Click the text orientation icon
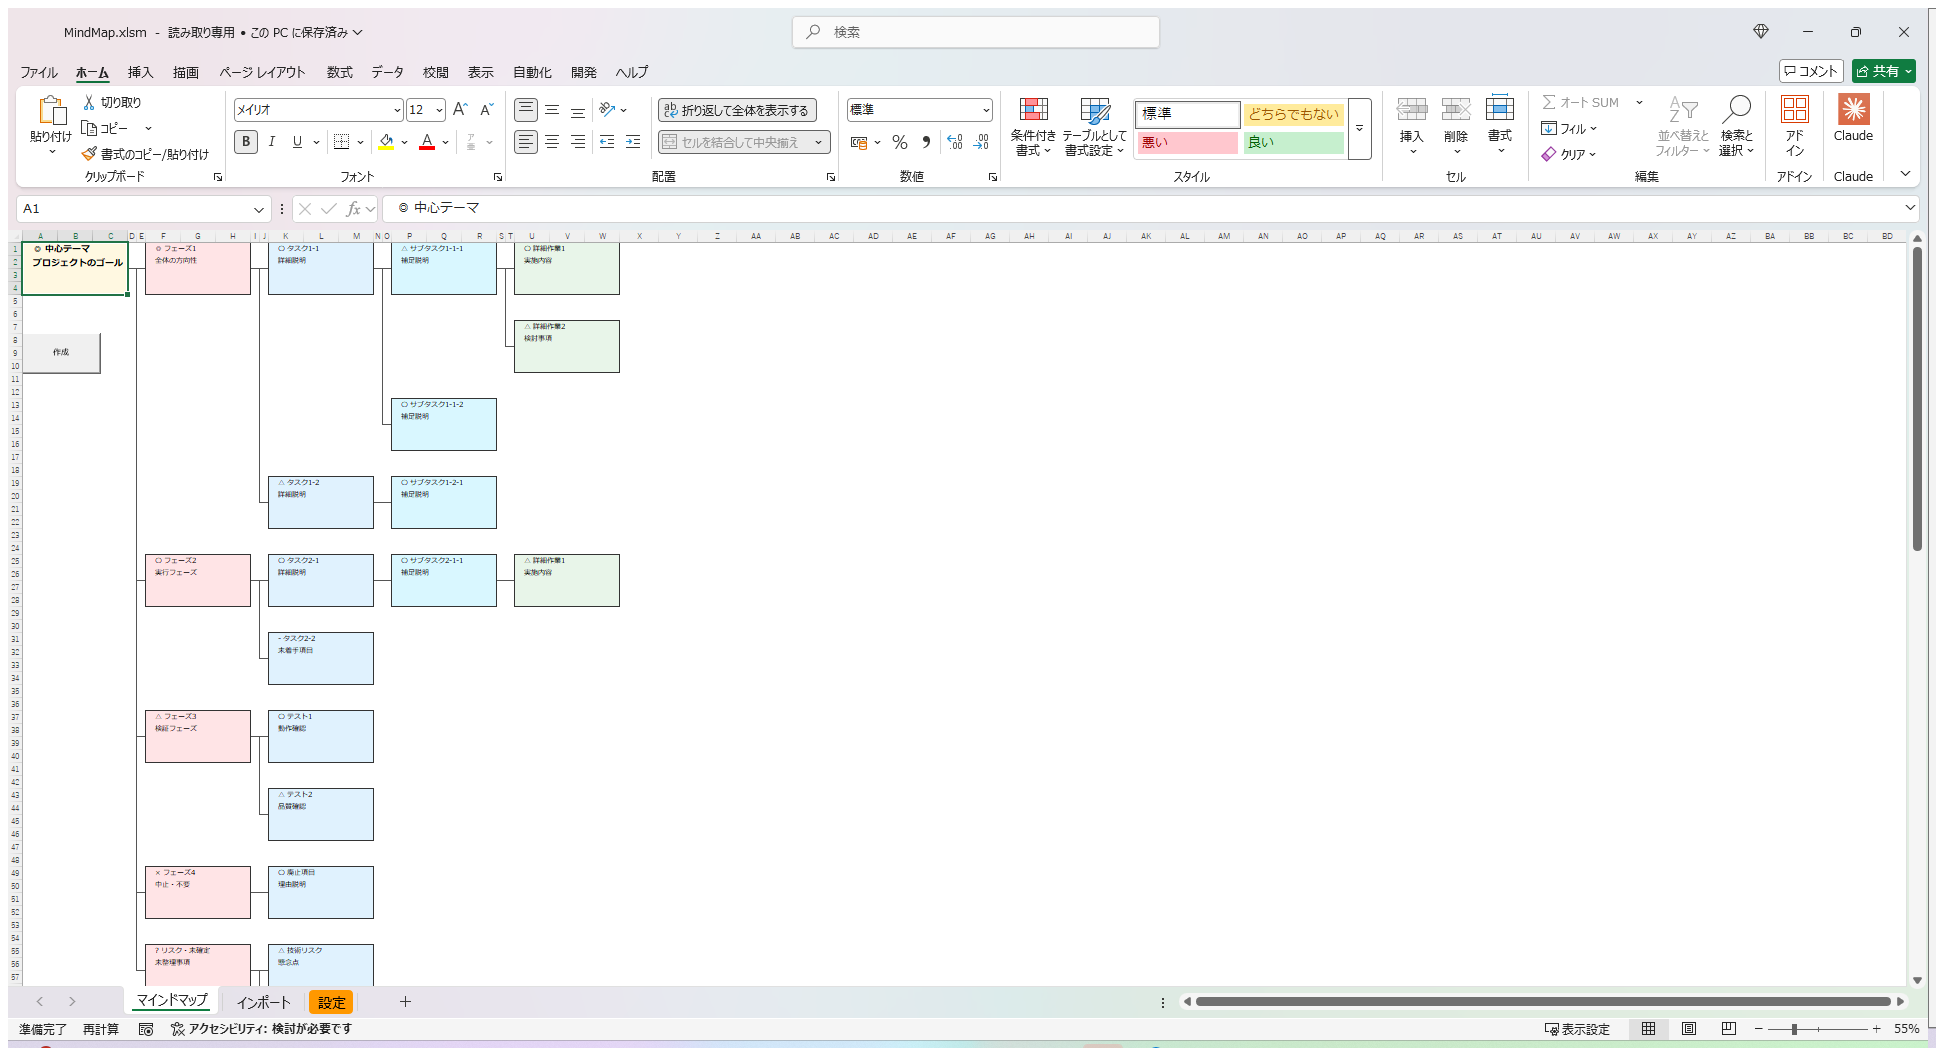The image size is (1936, 1048). click(x=606, y=110)
